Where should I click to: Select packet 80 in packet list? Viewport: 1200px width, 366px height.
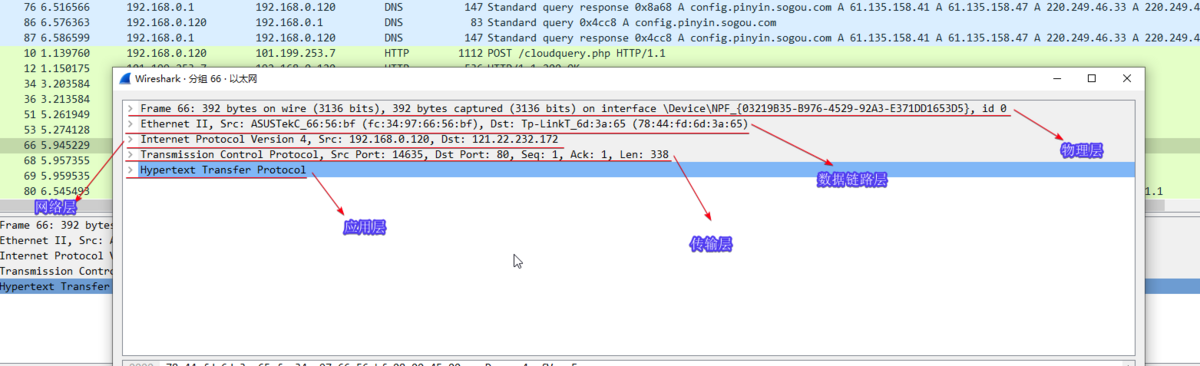(55, 190)
